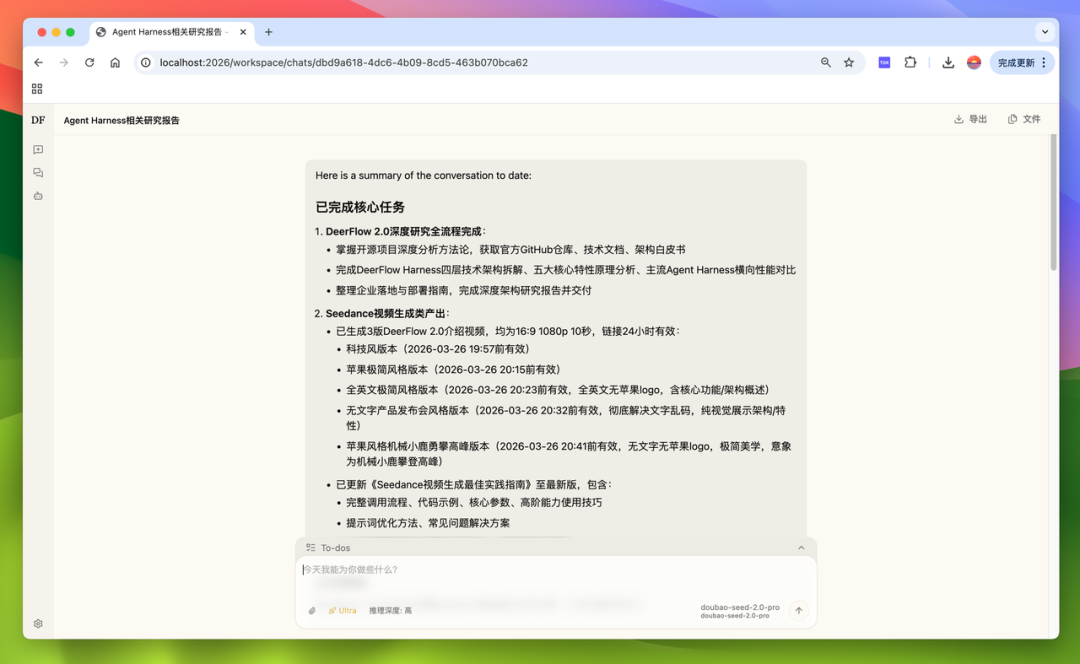Viewport: 1080px width, 664px height.
Task: Click the To-dos list icon
Action: pyautogui.click(x=311, y=548)
